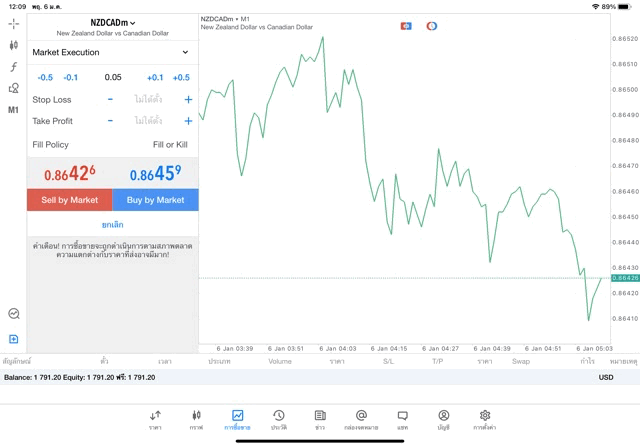Click the bid price 0.86426
The image size is (640, 447).
coord(70,173)
